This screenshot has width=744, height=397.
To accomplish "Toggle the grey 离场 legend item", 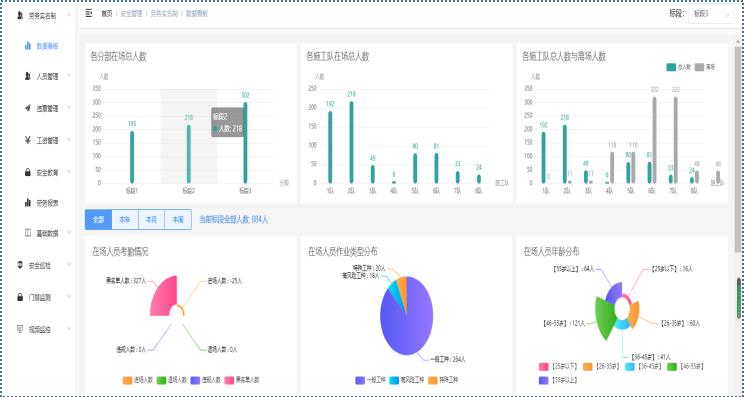I will [x=705, y=67].
